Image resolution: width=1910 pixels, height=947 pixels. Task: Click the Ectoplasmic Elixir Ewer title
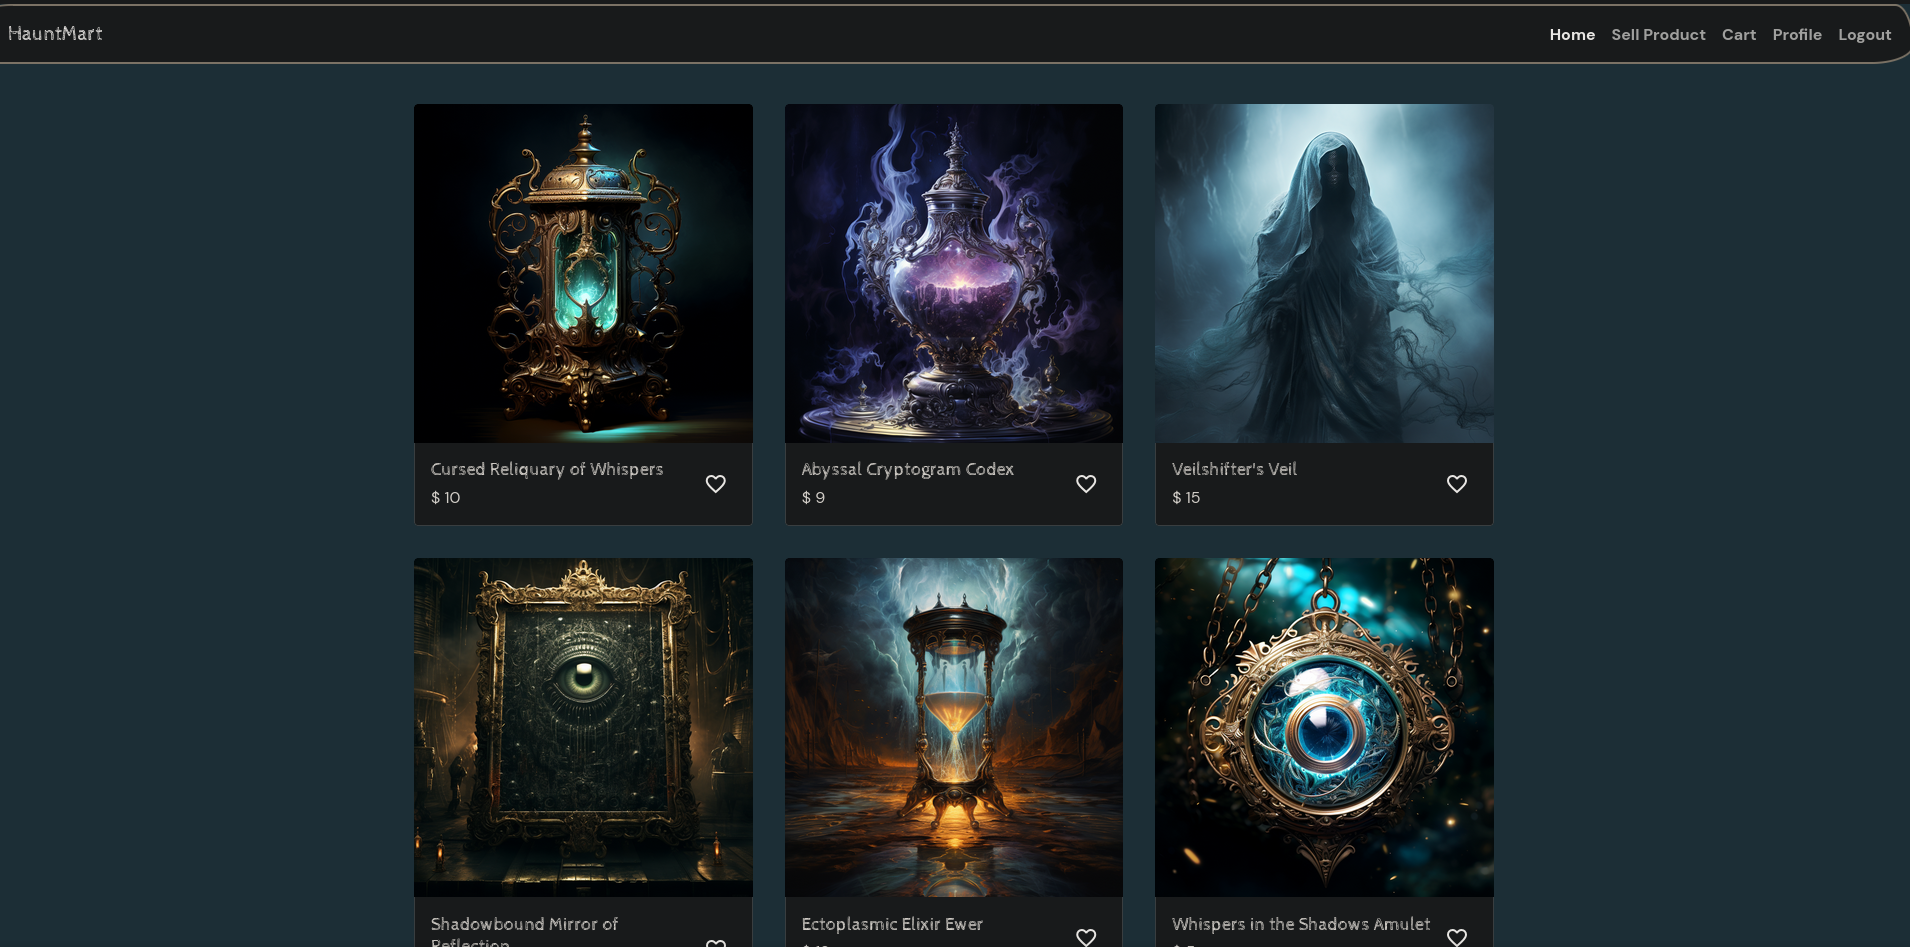[892, 924]
